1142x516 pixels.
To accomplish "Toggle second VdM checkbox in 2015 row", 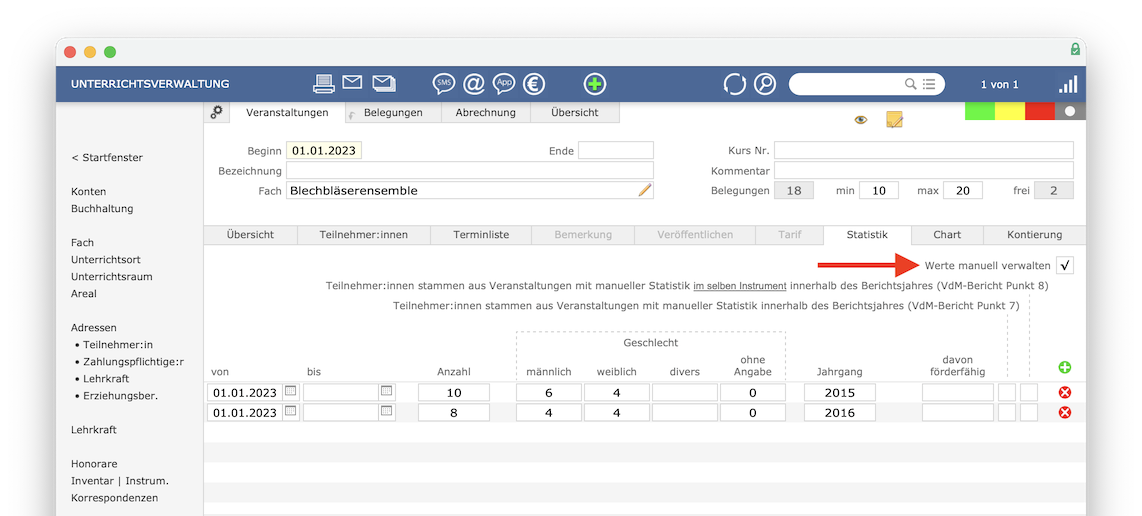I will (1029, 393).
